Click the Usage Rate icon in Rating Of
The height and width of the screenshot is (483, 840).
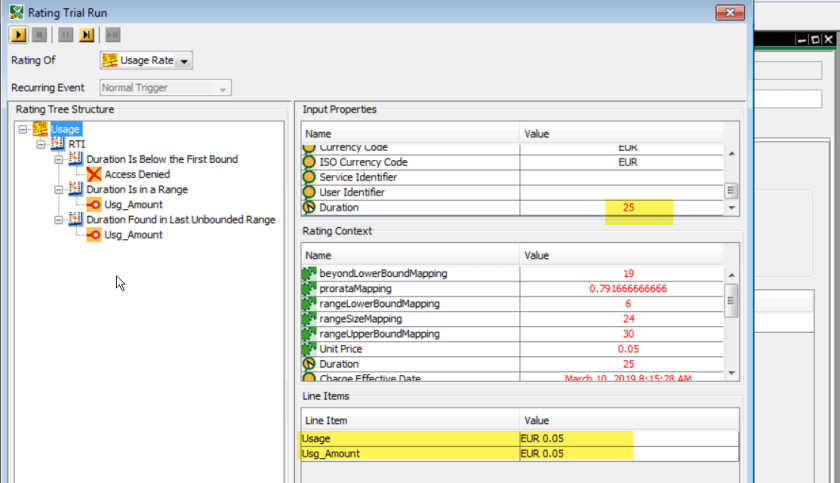tap(109, 61)
